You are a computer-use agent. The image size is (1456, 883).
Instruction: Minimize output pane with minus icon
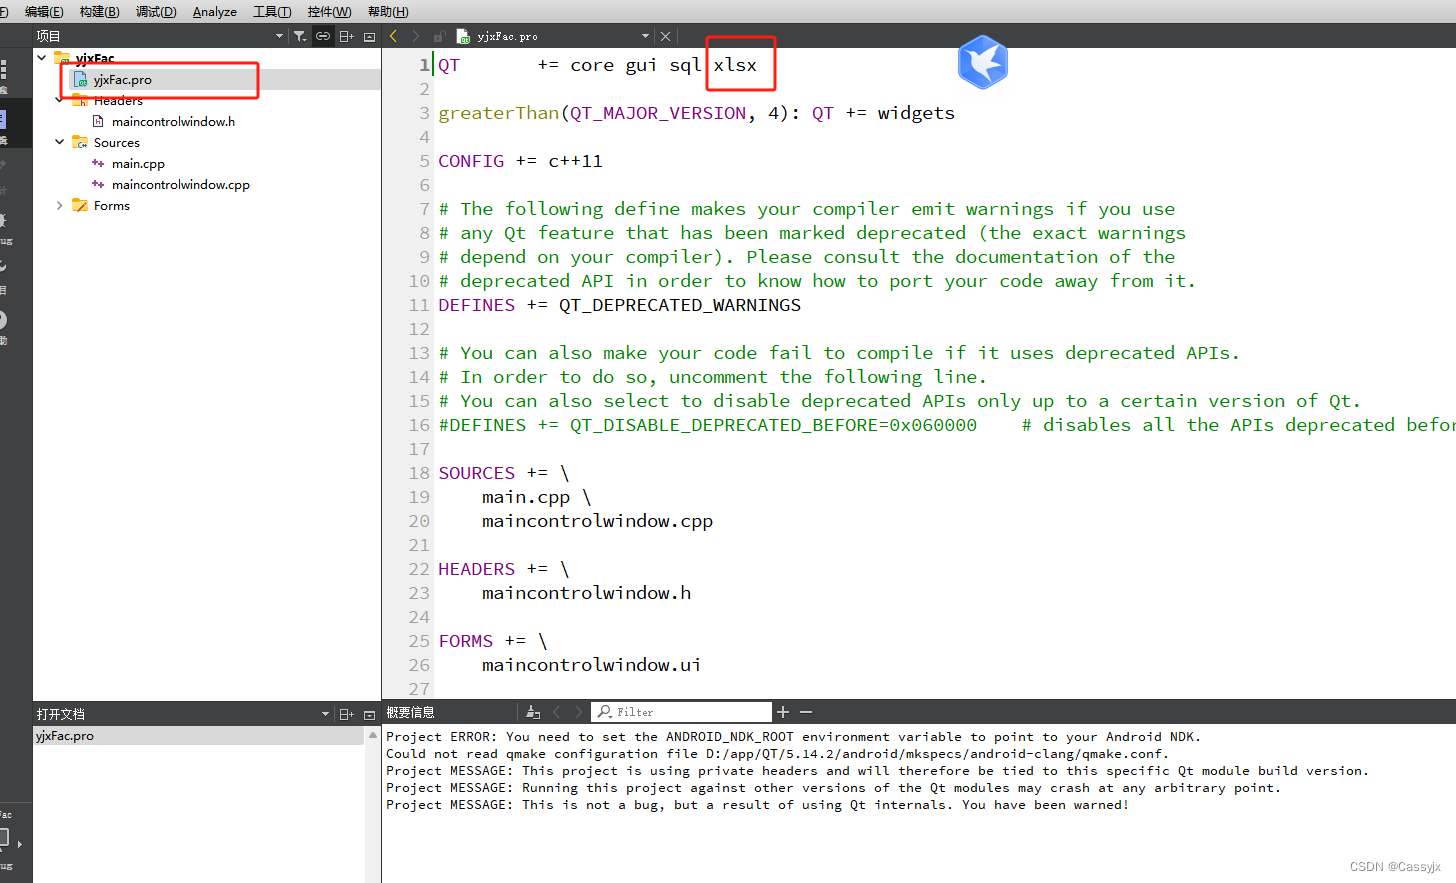click(x=806, y=711)
